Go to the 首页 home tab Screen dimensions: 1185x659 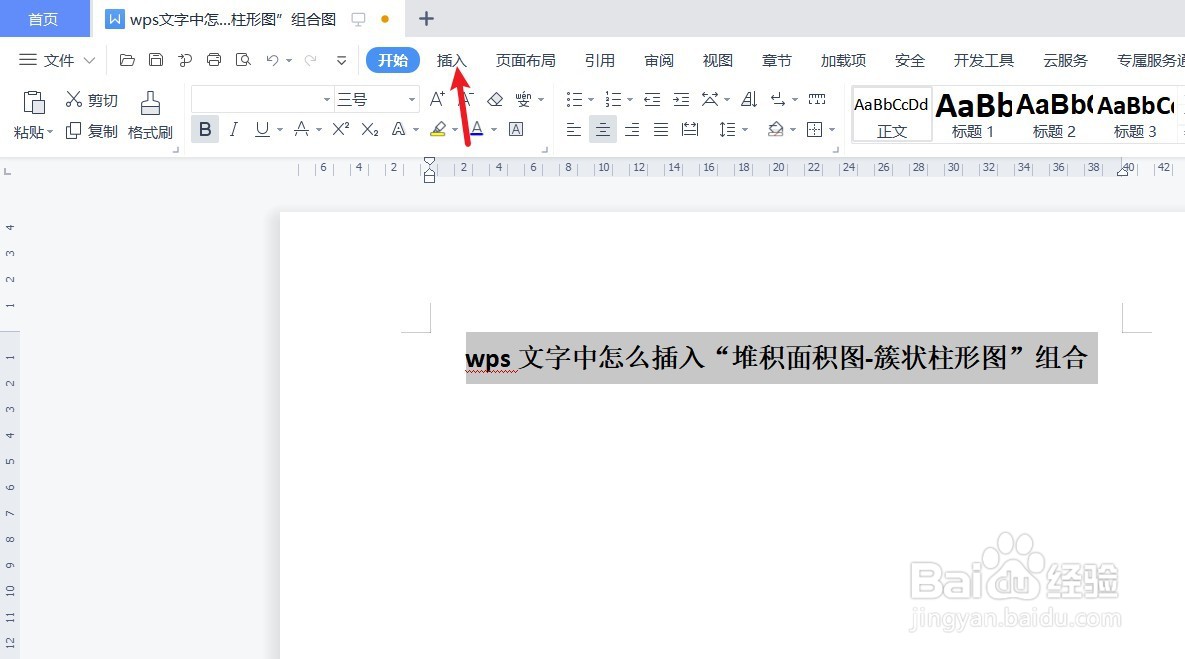[x=43, y=19]
